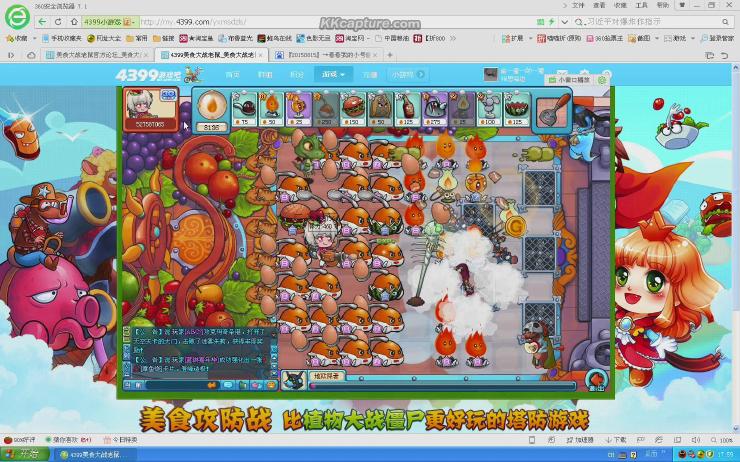Pick the hamburger food card

coord(351,108)
